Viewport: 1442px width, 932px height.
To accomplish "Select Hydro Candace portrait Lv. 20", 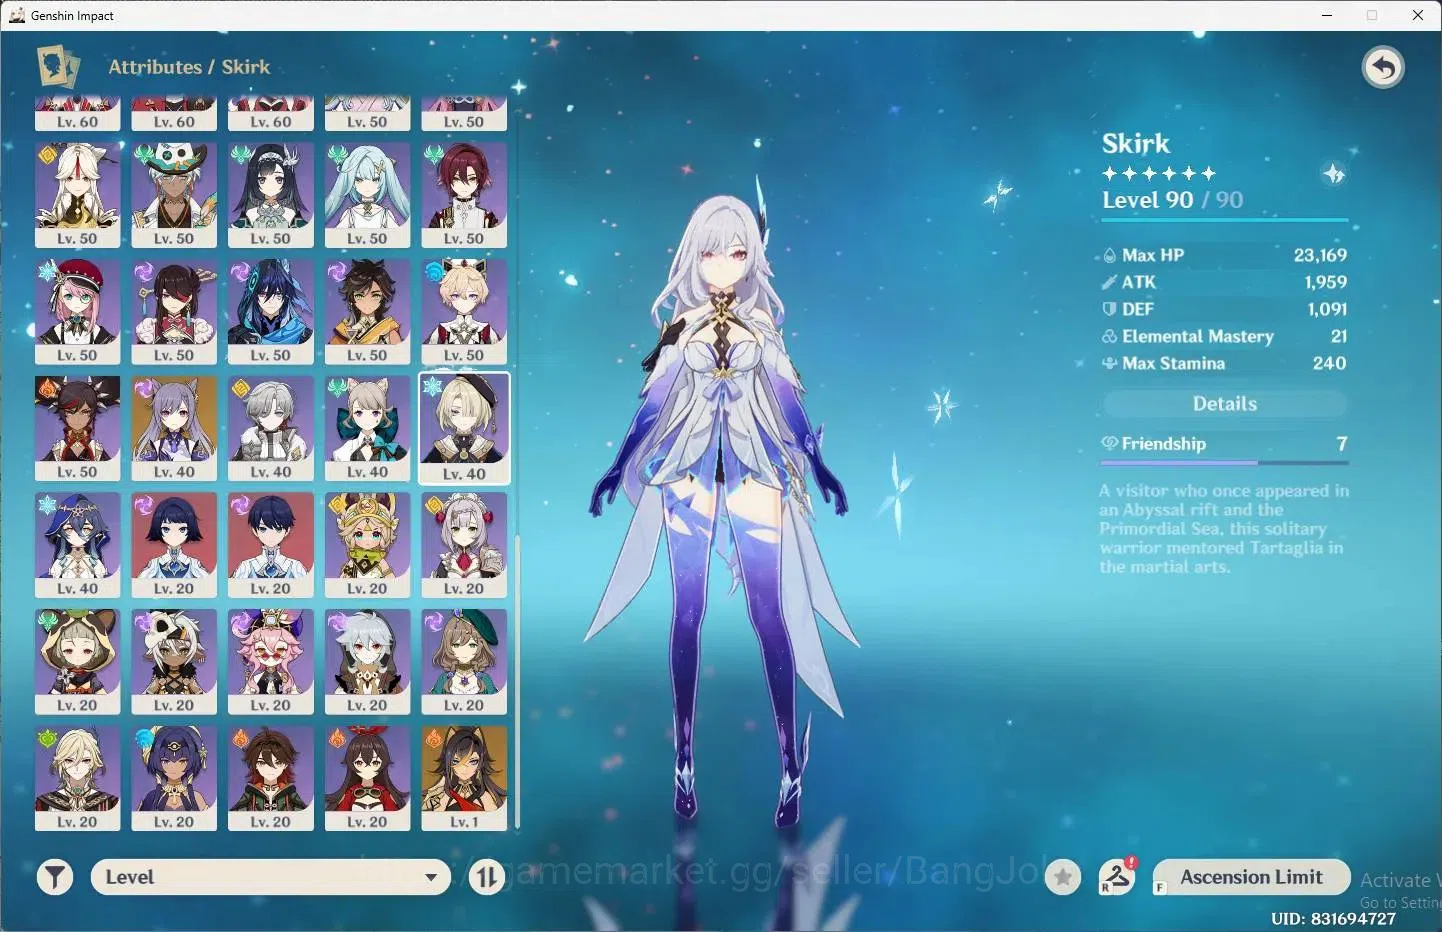I will point(174,779).
